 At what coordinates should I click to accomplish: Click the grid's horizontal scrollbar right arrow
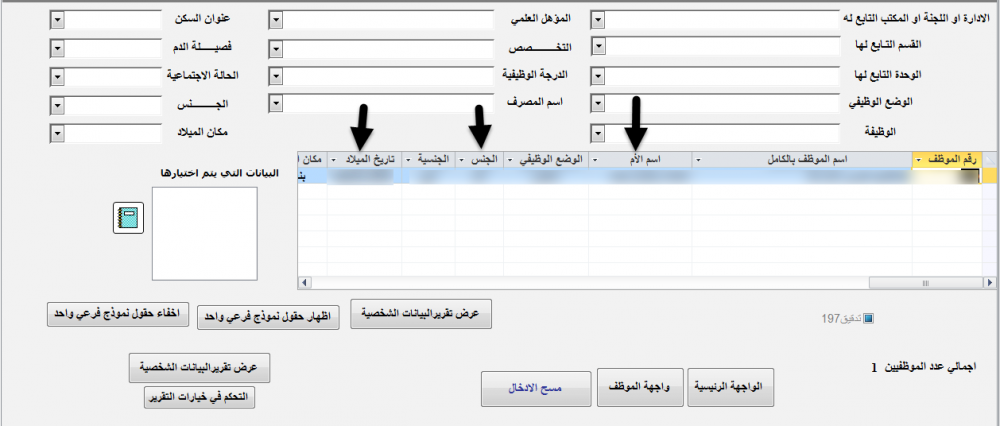click(x=990, y=282)
